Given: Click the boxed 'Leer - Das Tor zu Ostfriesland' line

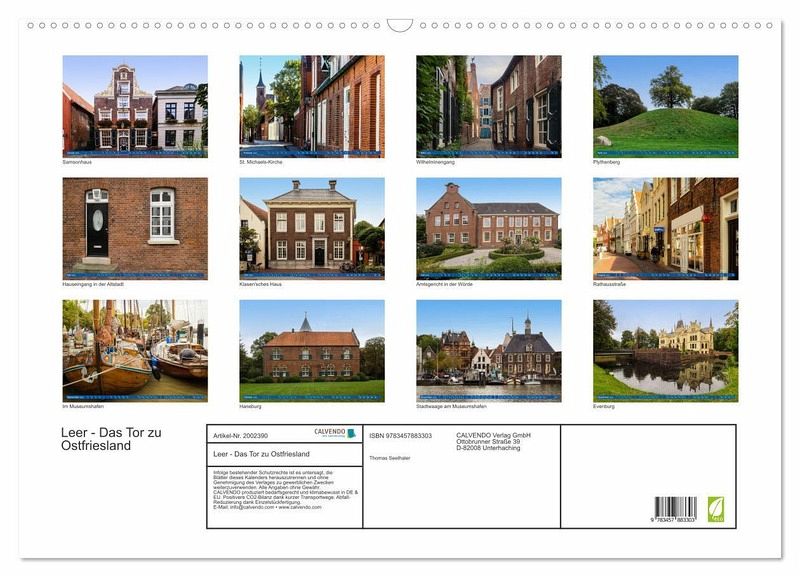Looking at the screenshot, I should [261, 454].
